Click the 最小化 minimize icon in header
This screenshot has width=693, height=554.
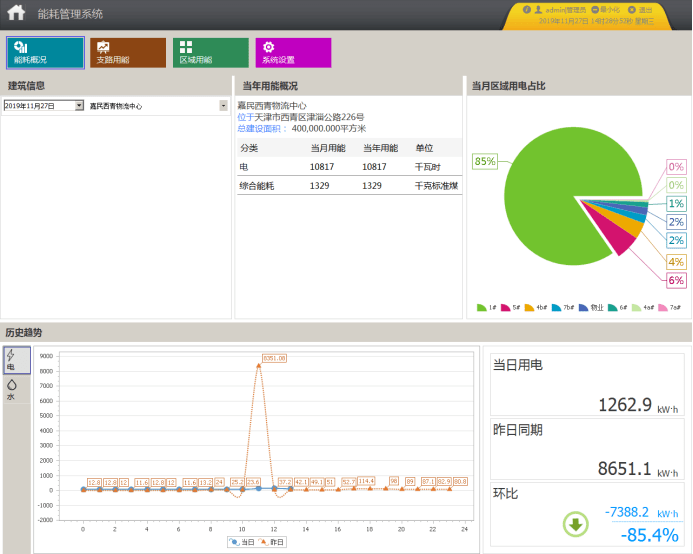click(x=595, y=10)
